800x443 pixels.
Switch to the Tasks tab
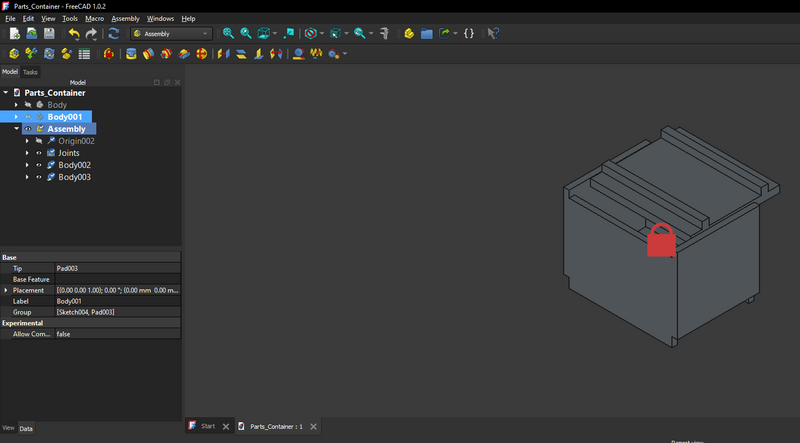pos(30,72)
